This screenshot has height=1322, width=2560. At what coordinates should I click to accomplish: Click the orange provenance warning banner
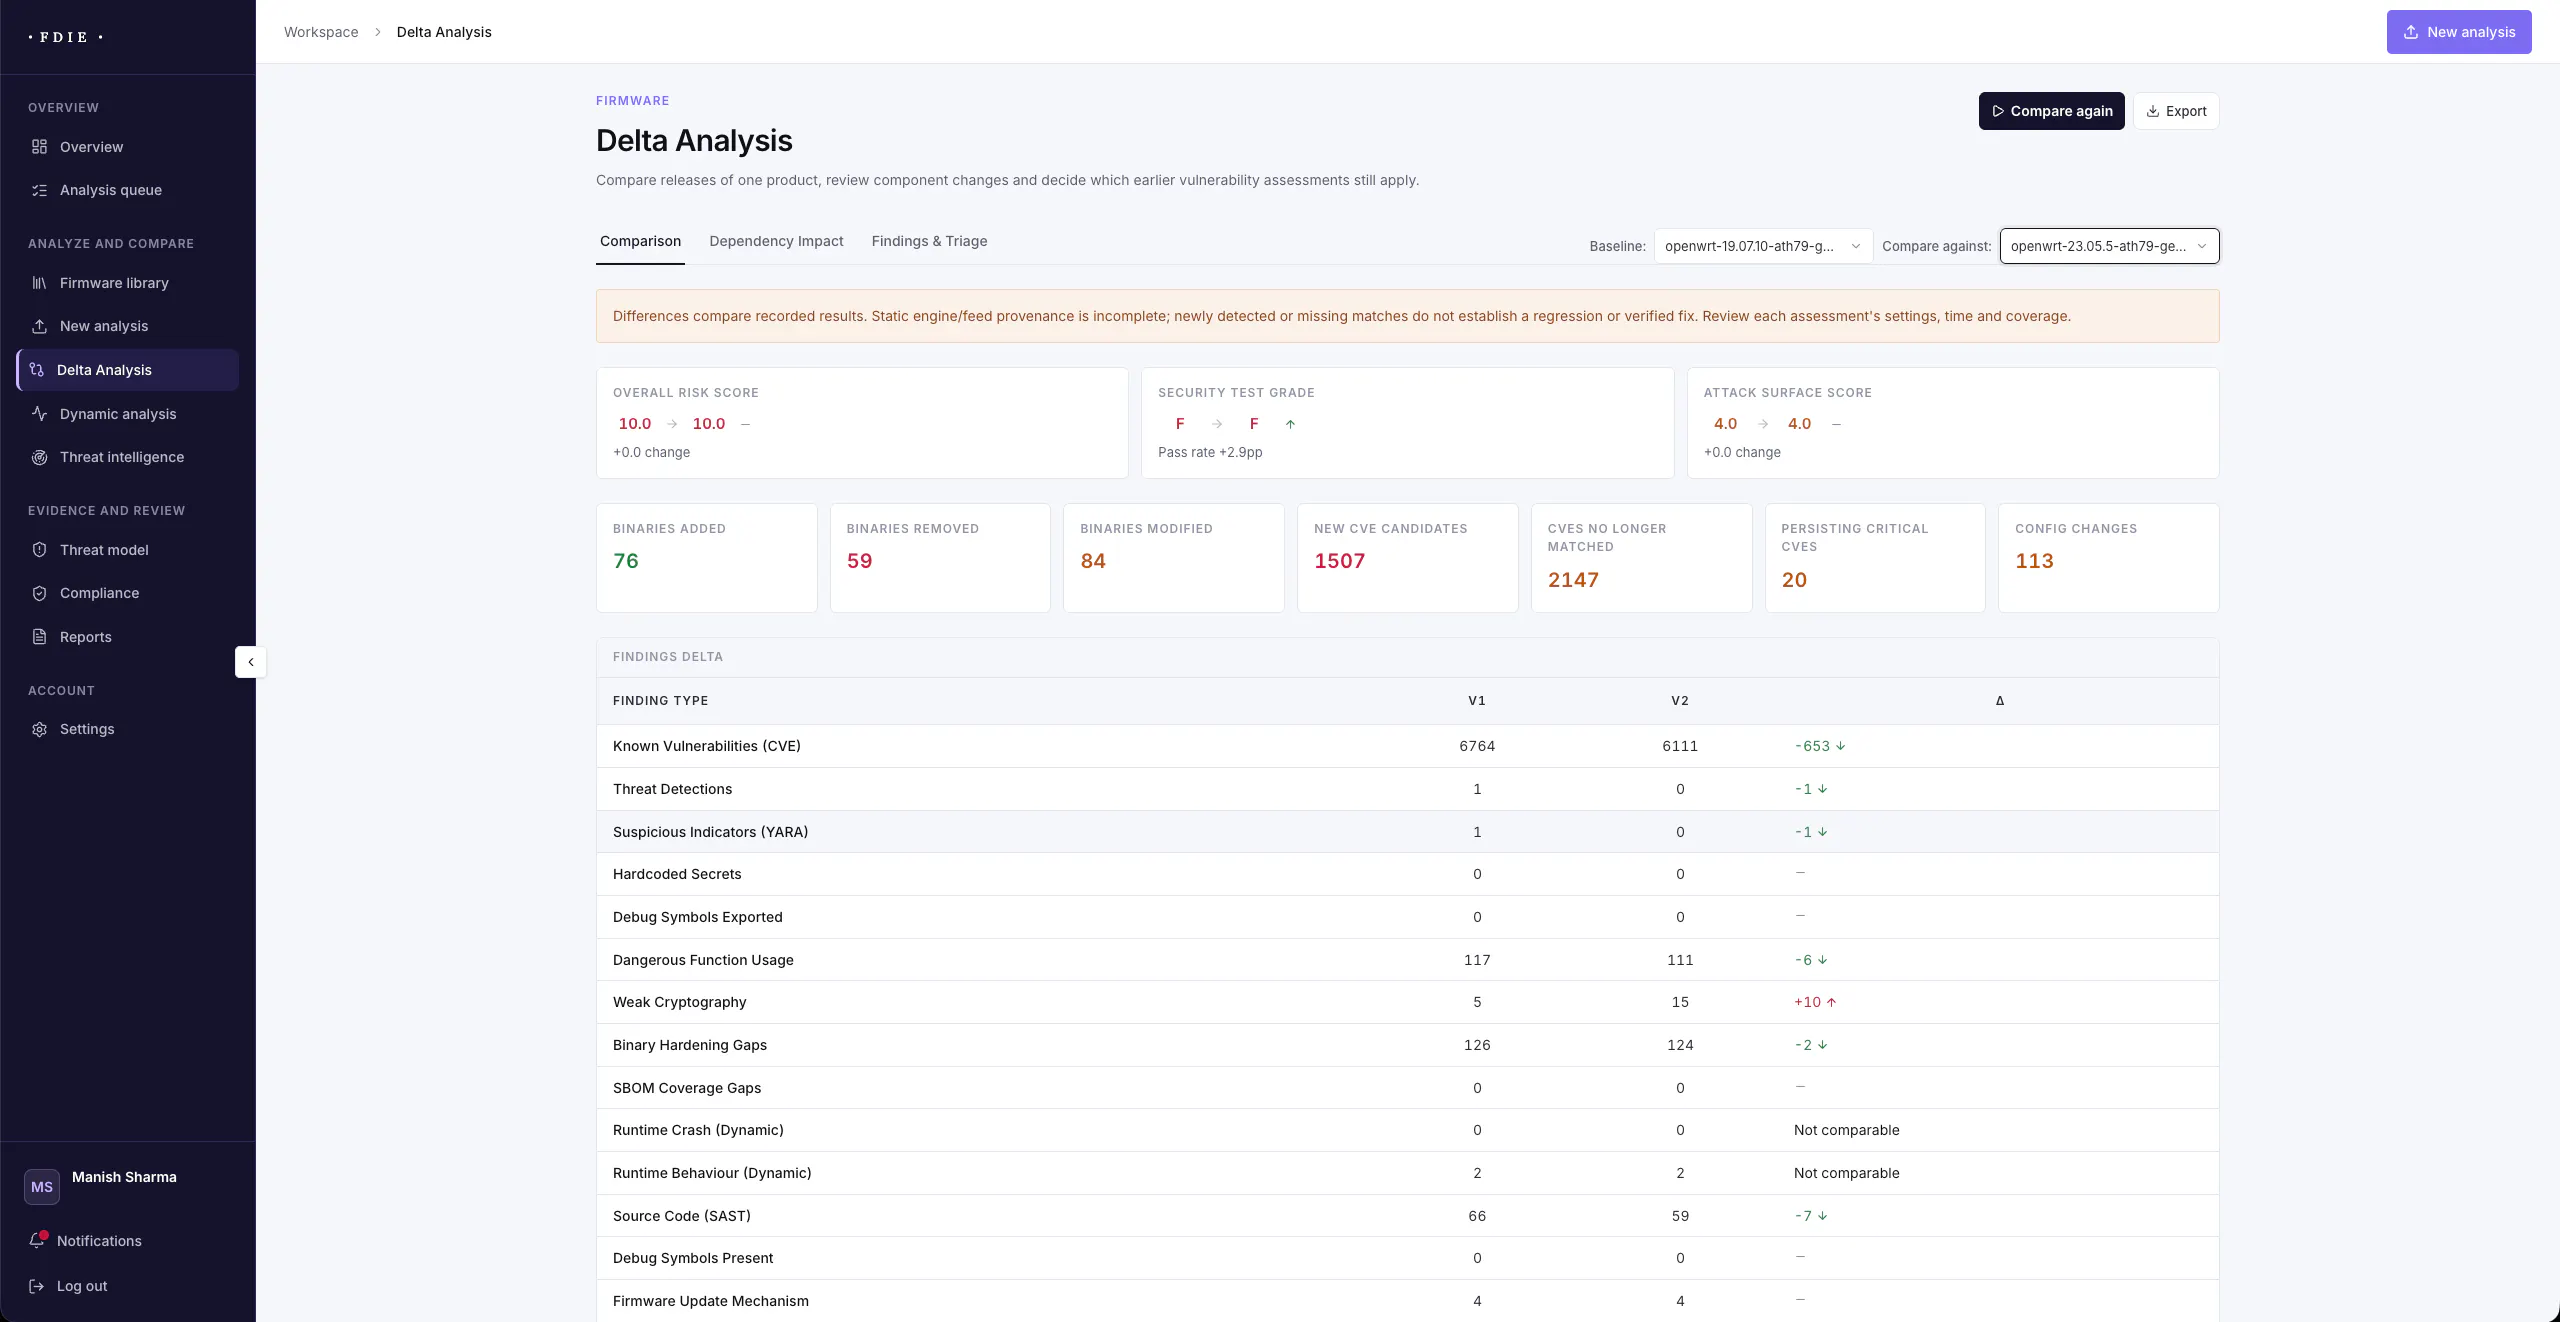click(x=1407, y=316)
